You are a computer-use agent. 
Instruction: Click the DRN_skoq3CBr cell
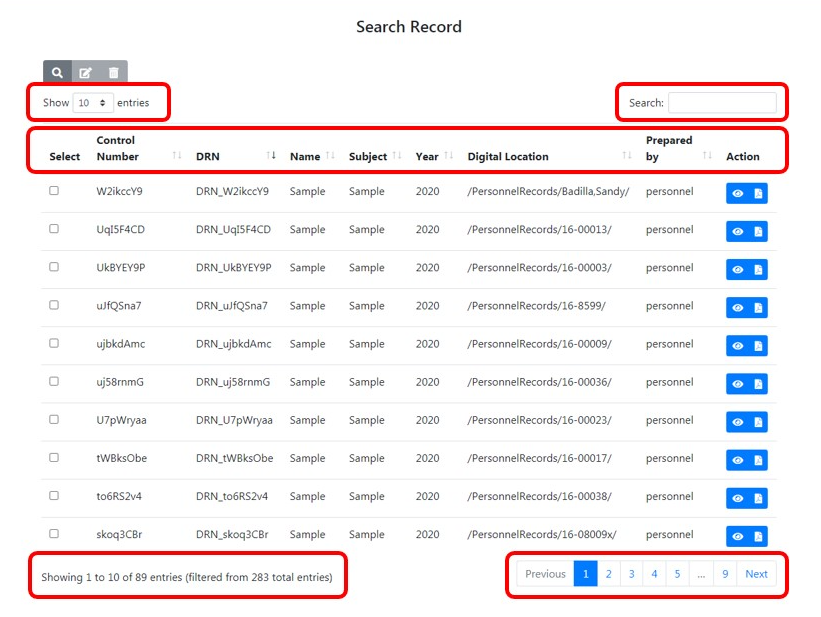click(232, 534)
